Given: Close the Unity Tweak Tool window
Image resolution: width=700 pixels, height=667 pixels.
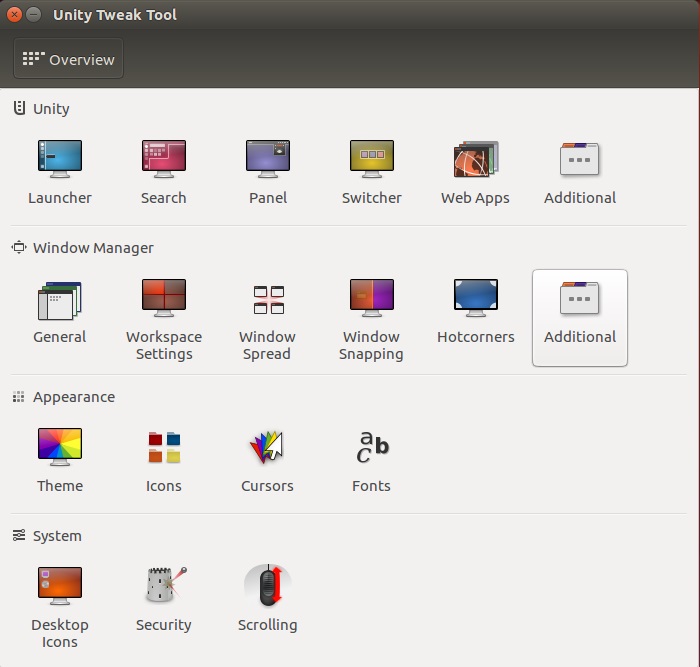Looking at the screenshot, I should click(x=14, y=14).
